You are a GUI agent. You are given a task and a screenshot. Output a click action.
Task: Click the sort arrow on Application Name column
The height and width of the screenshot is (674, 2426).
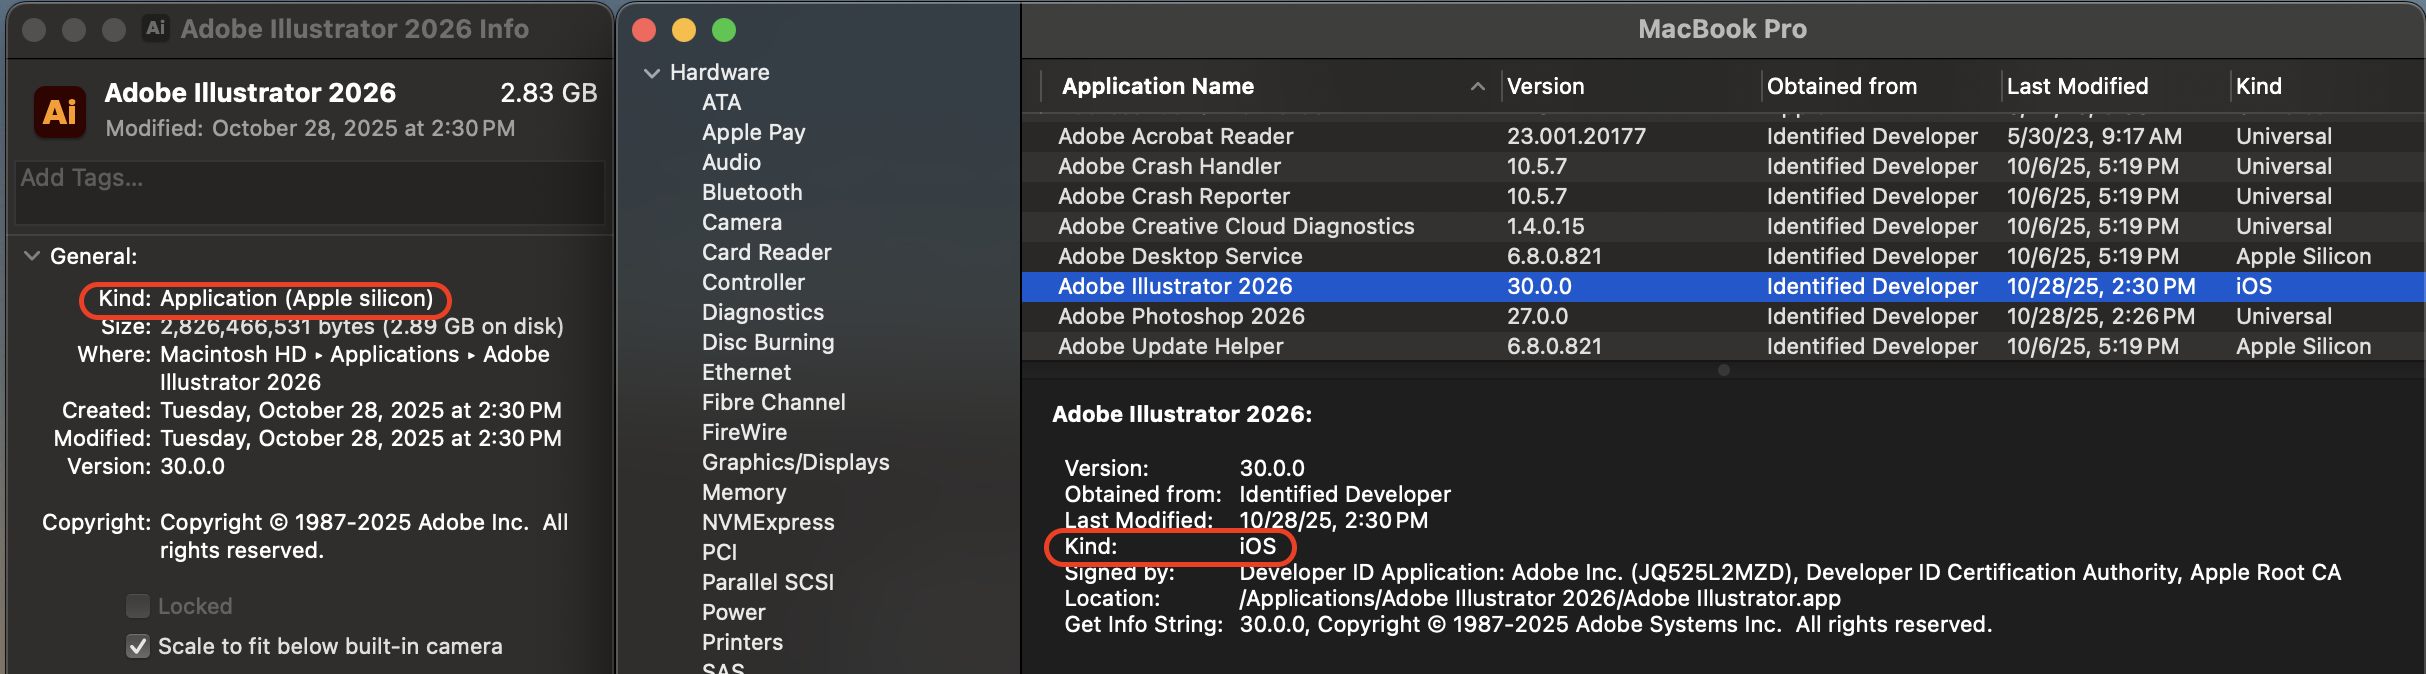point(1477,87)
